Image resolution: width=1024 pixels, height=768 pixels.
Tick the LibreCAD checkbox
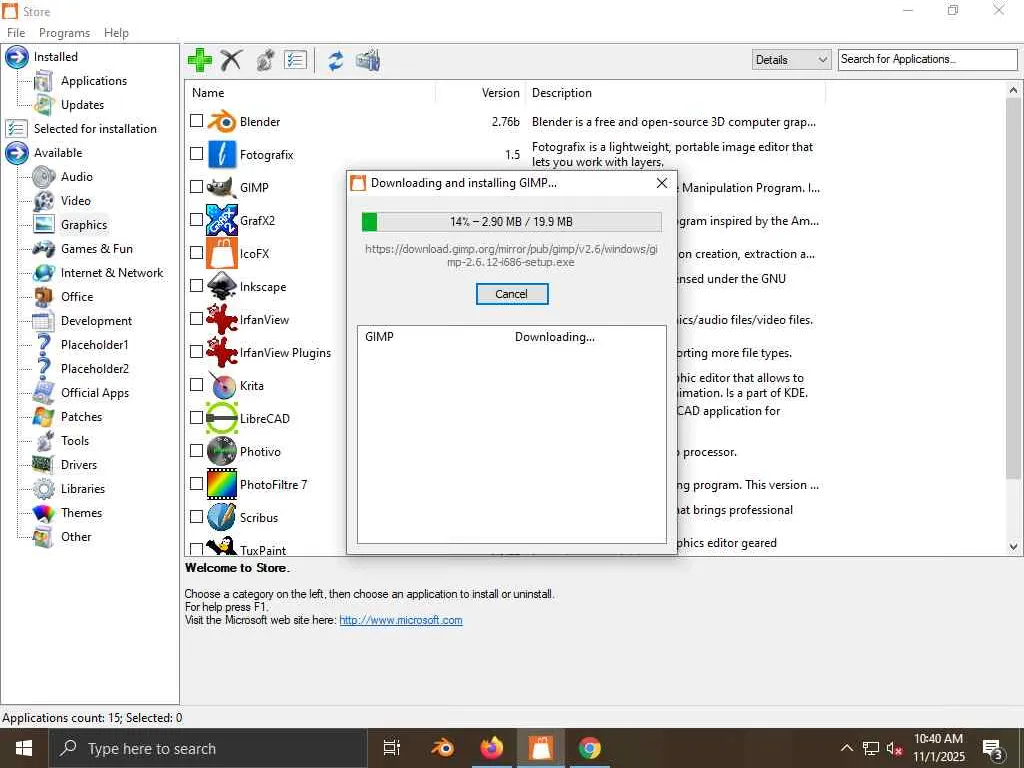(197, 417)
